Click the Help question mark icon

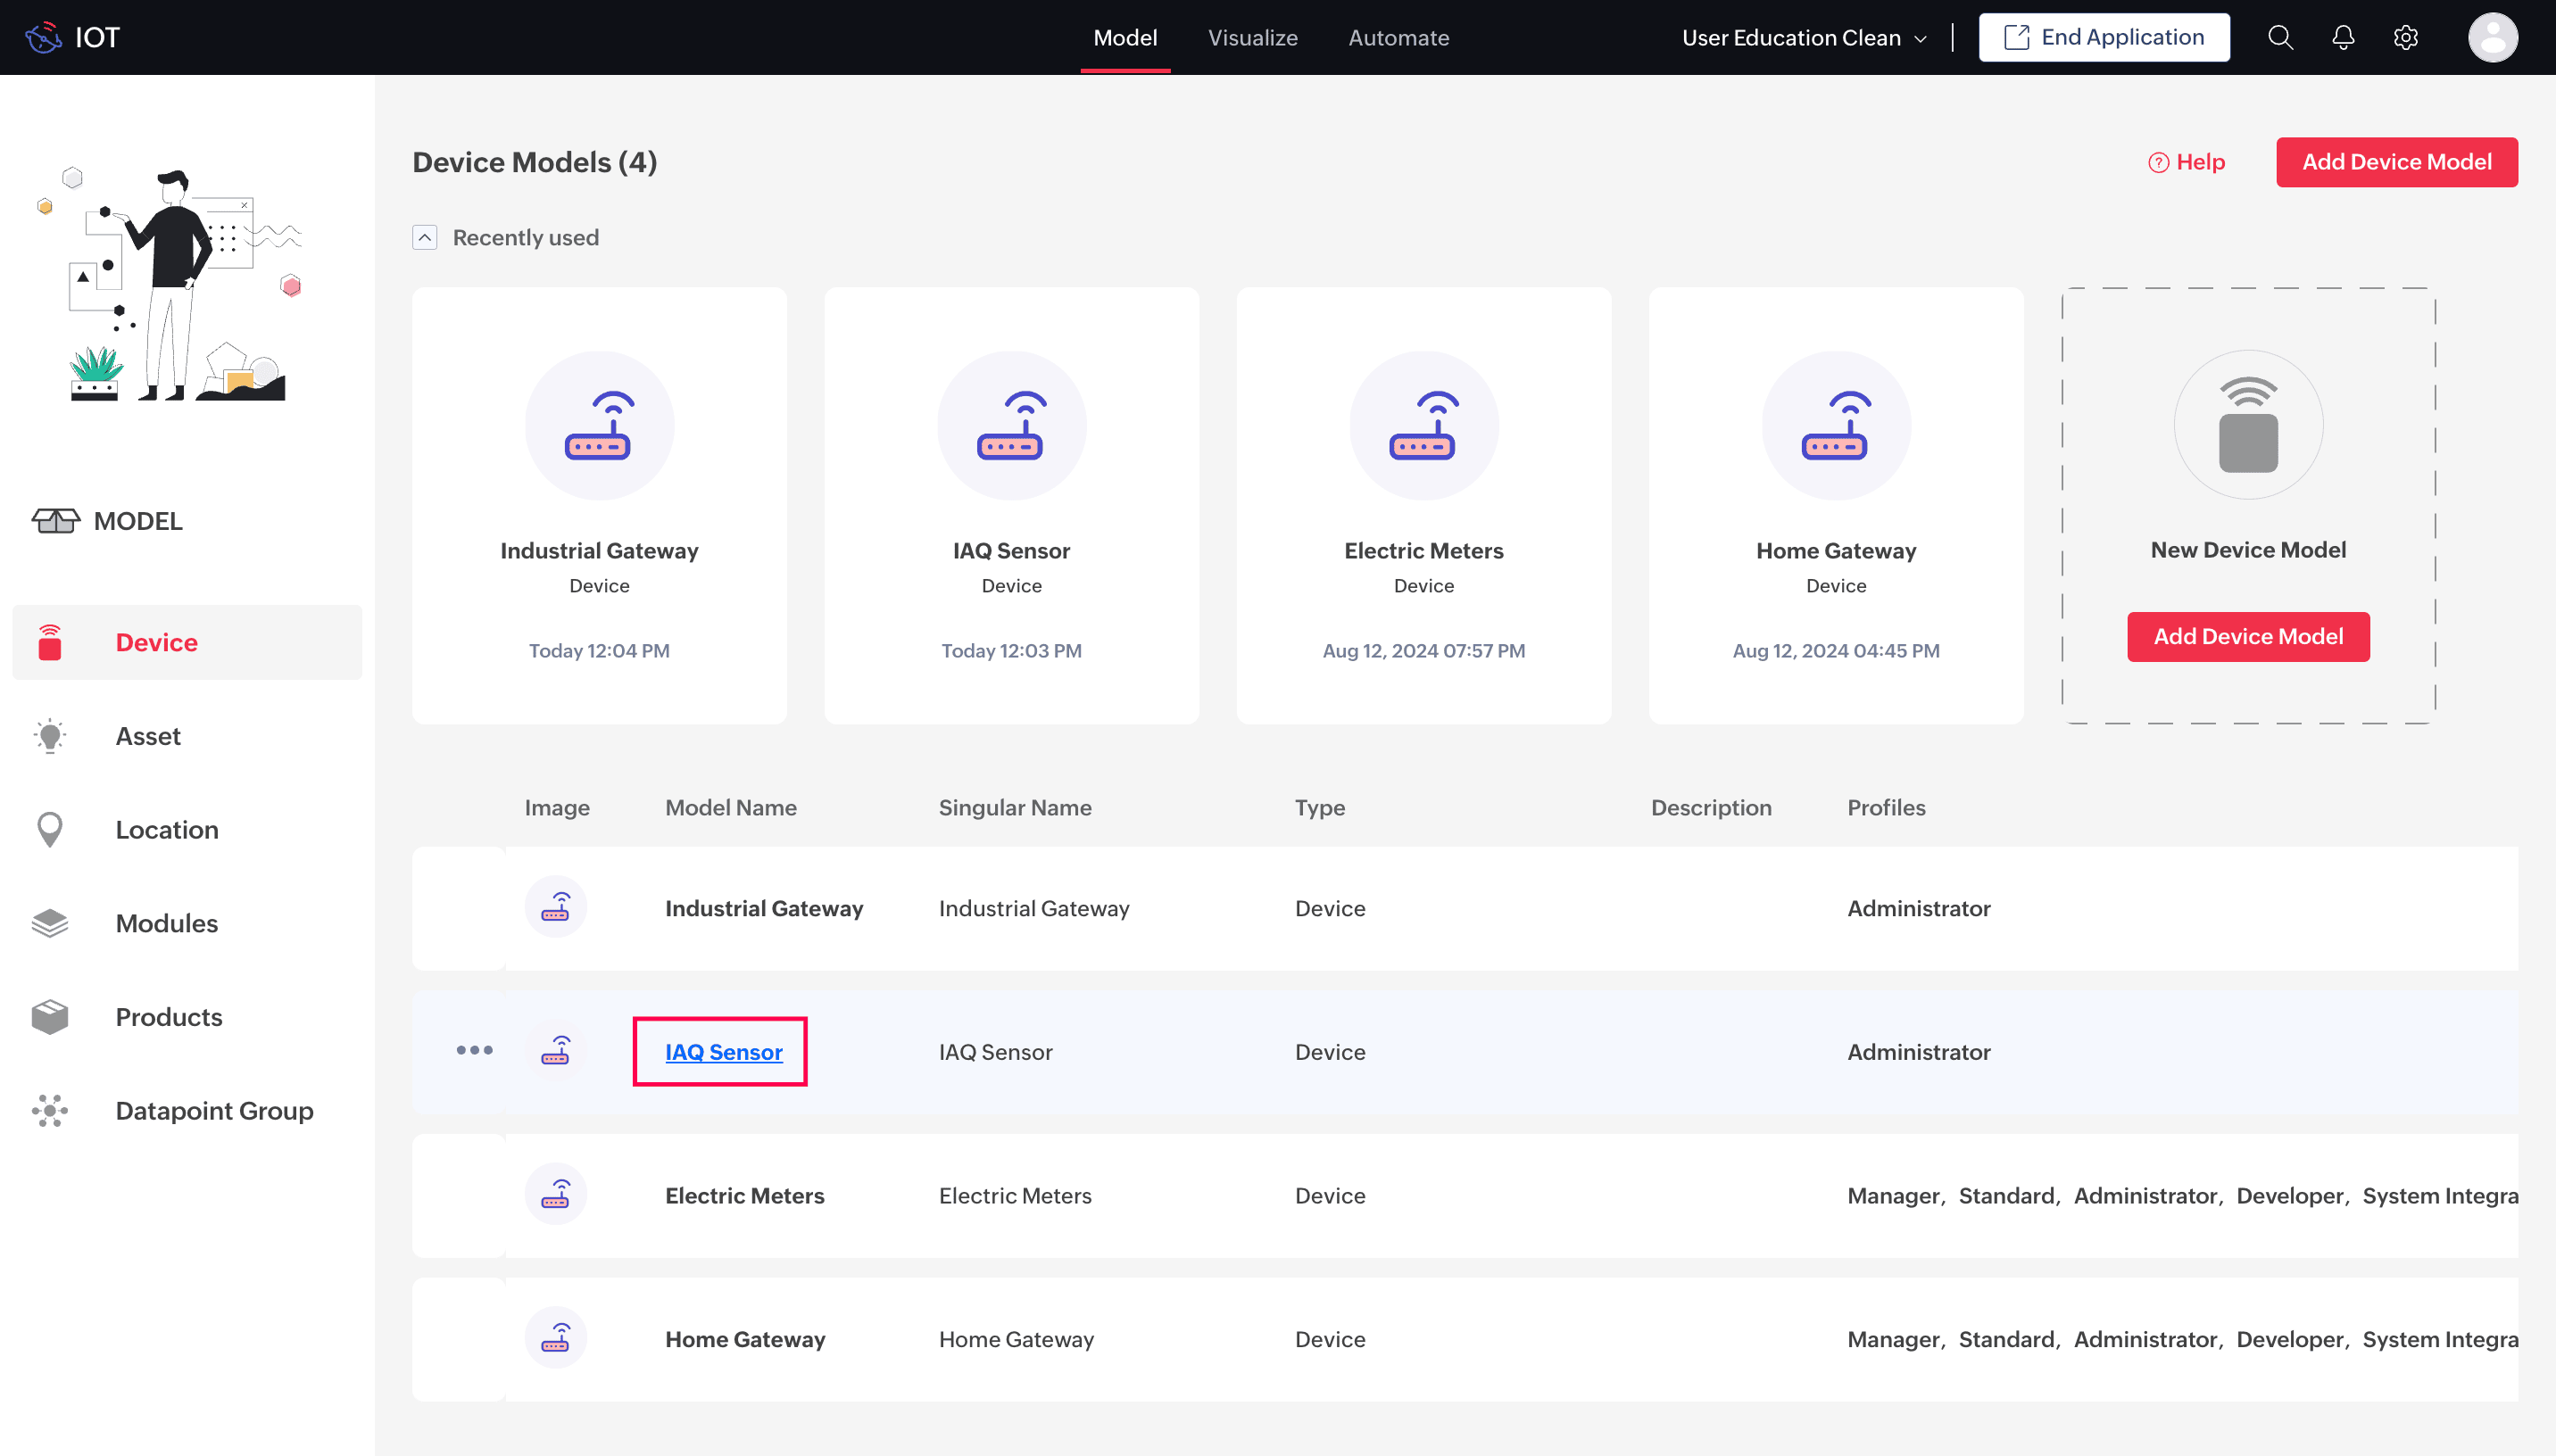pos(2158,163)
